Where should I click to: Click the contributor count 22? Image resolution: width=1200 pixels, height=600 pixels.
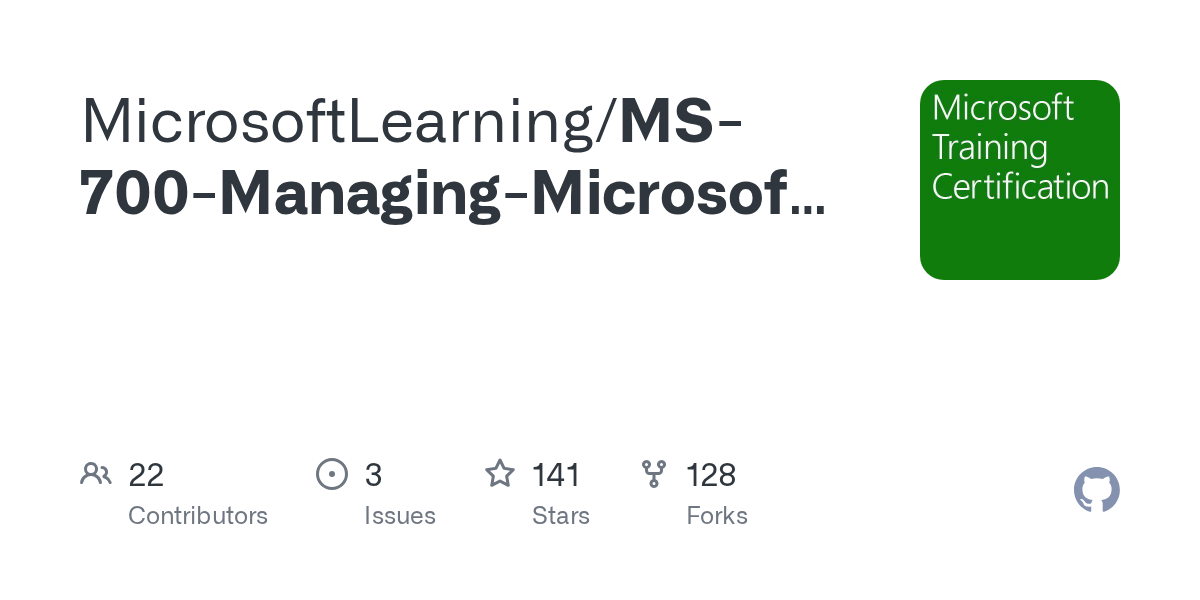pyautogui.click(x=146, y=475)
